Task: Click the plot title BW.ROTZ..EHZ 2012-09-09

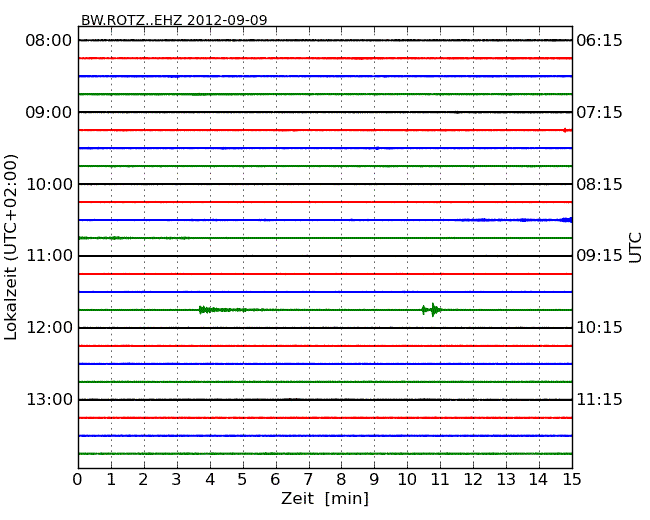Action: [x=174, y=20]
